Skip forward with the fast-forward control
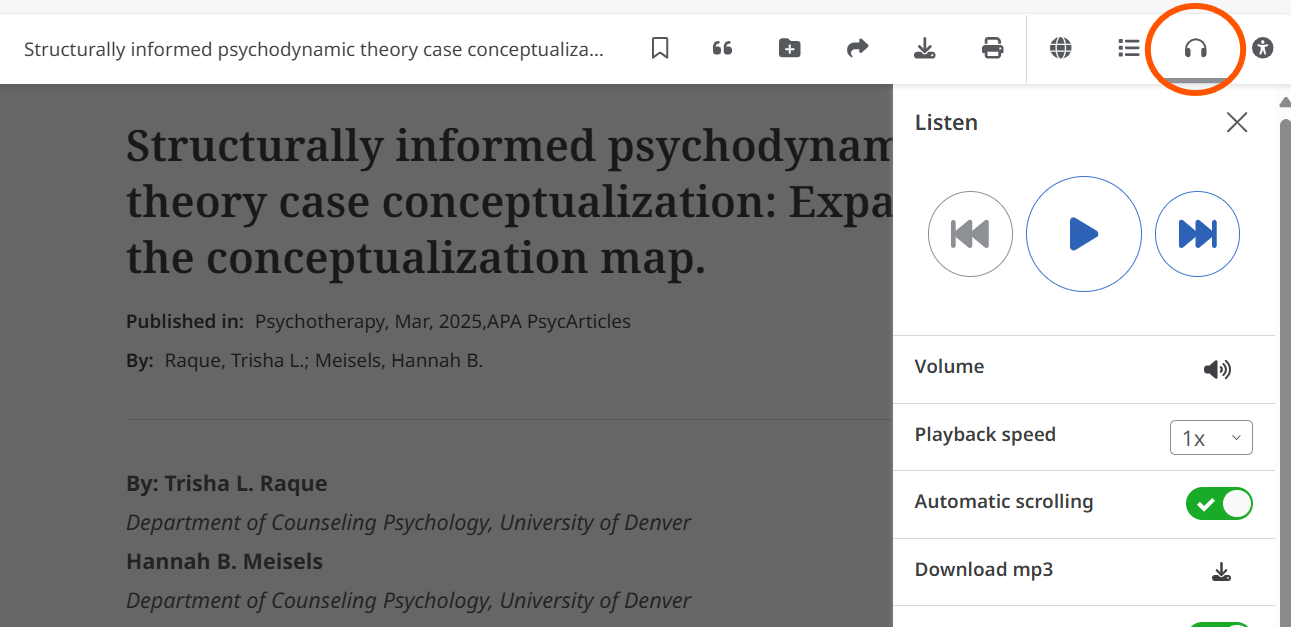This screenshot has height=627, width=1291. [1197, 234]
